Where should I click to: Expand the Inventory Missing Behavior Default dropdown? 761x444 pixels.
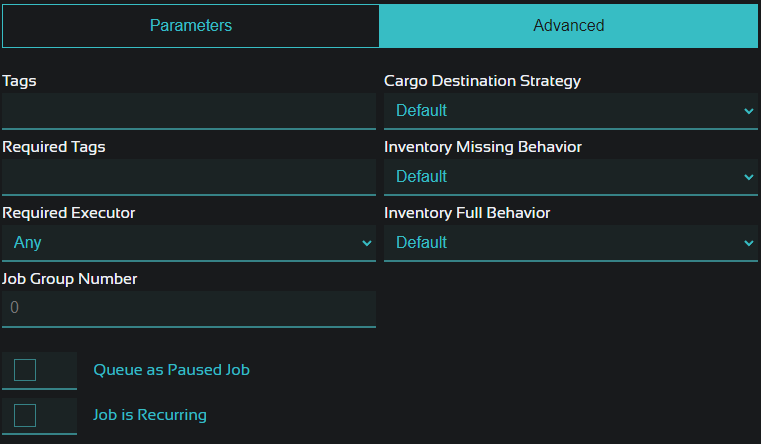click(x=571, y=177)
